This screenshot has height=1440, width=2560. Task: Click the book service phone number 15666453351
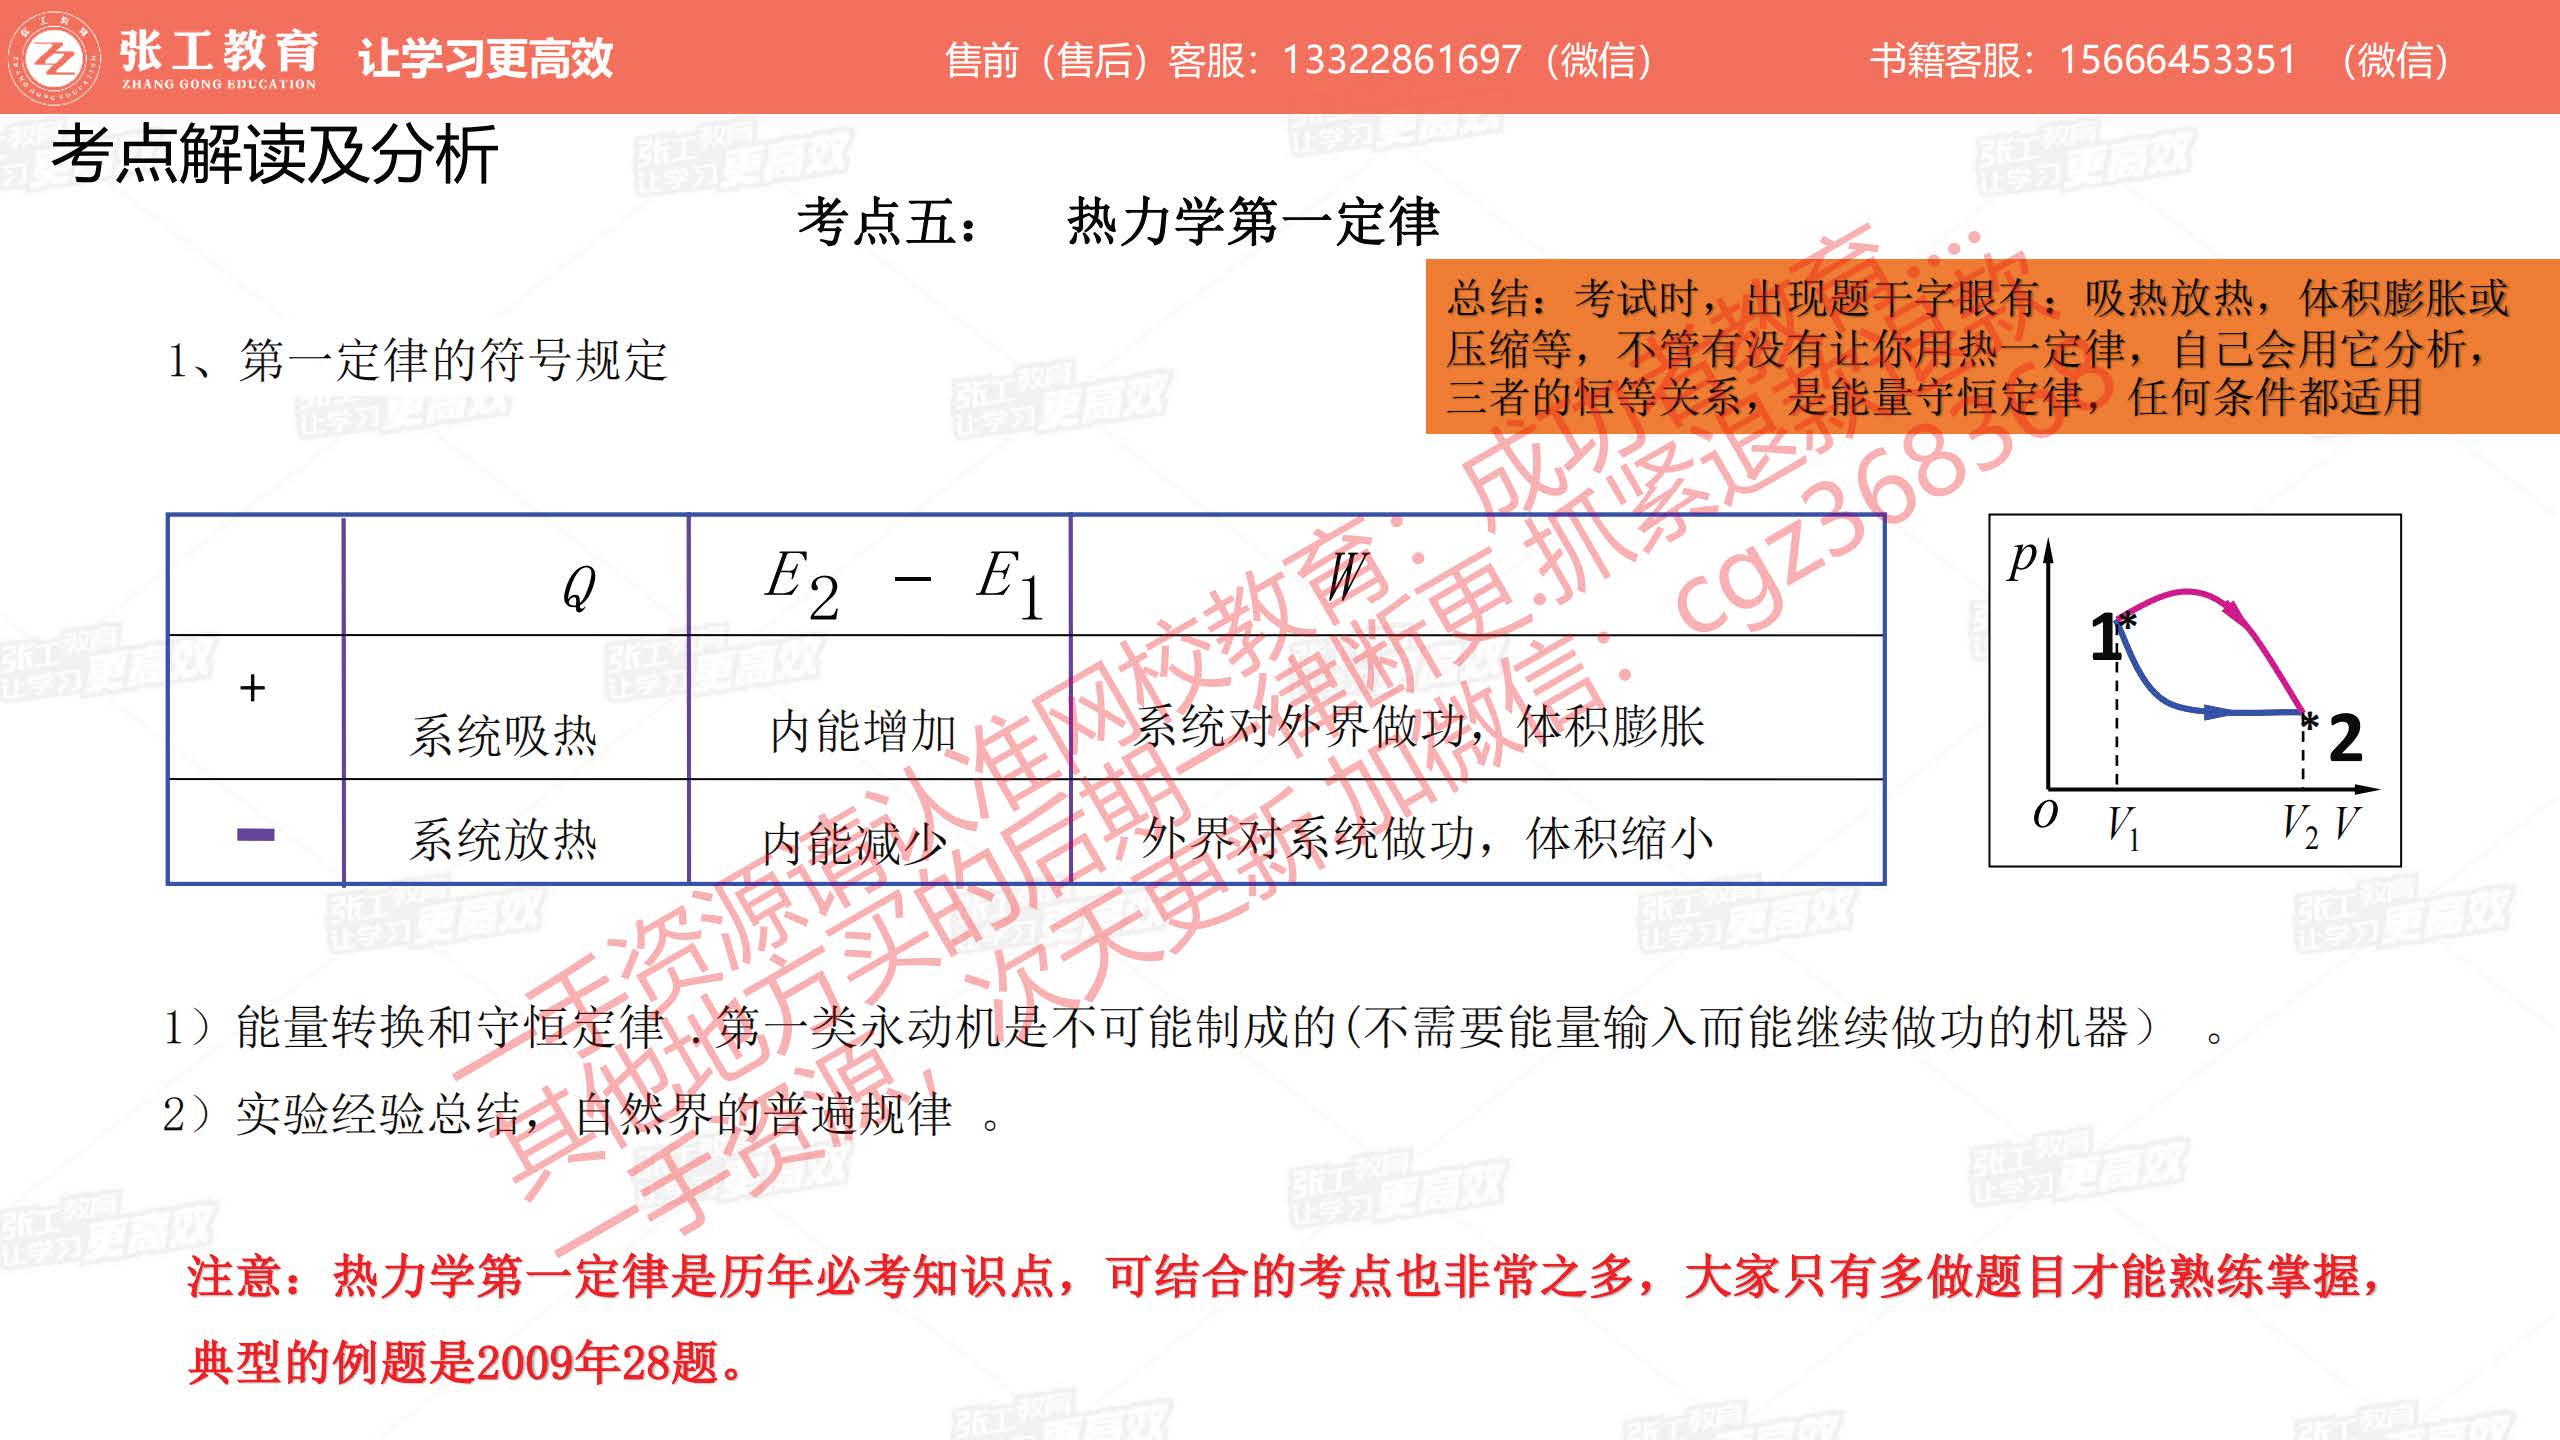point(2177,60)
